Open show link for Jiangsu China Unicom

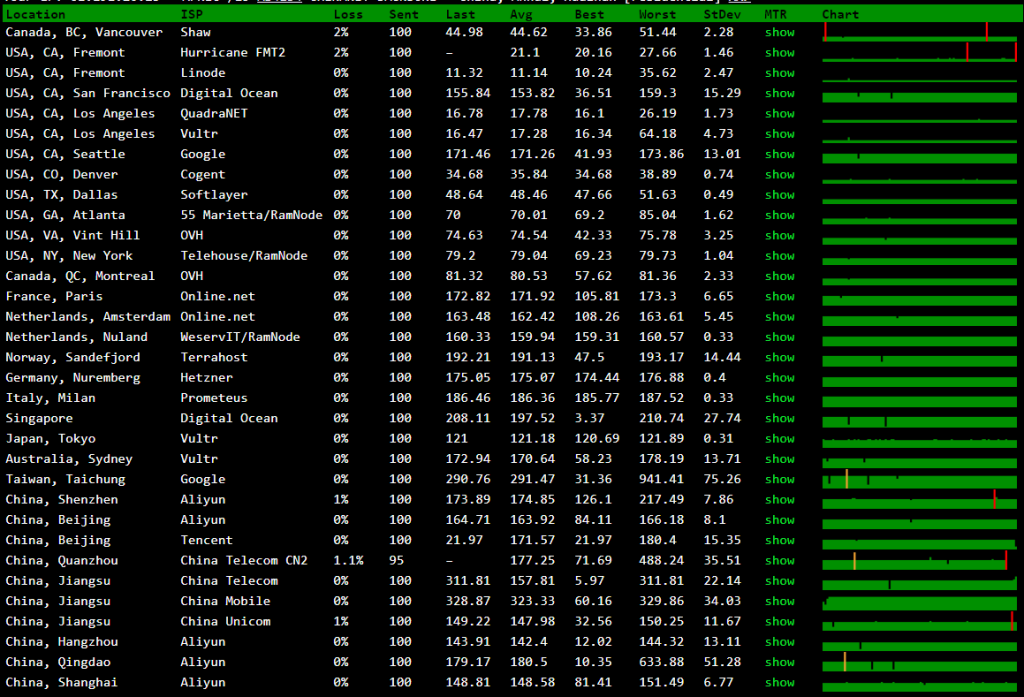(x=780, y=621)
